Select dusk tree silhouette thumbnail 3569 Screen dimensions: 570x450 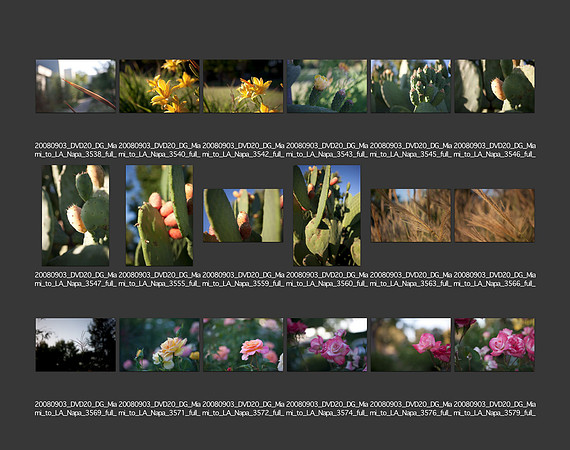click(x=76, y=345)
